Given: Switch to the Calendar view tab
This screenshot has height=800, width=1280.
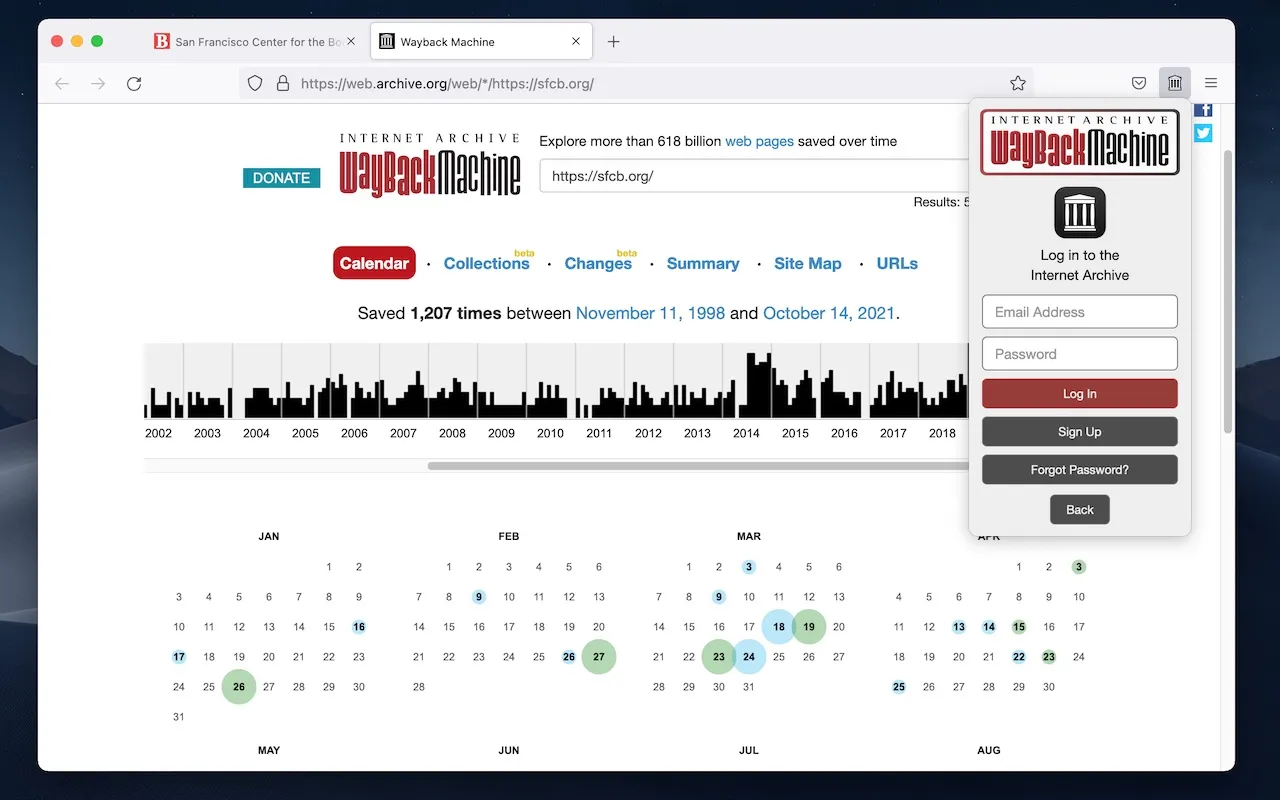Looking at the screenshot, I should coord(374,263).
